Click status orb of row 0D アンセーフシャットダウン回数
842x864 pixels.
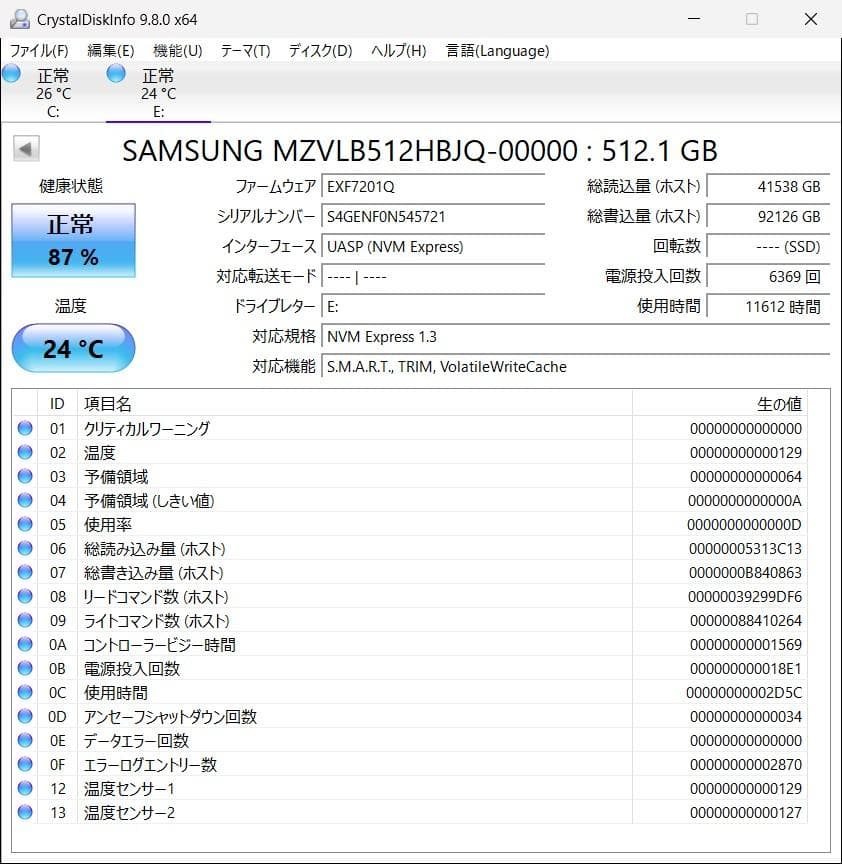point(25,716)
